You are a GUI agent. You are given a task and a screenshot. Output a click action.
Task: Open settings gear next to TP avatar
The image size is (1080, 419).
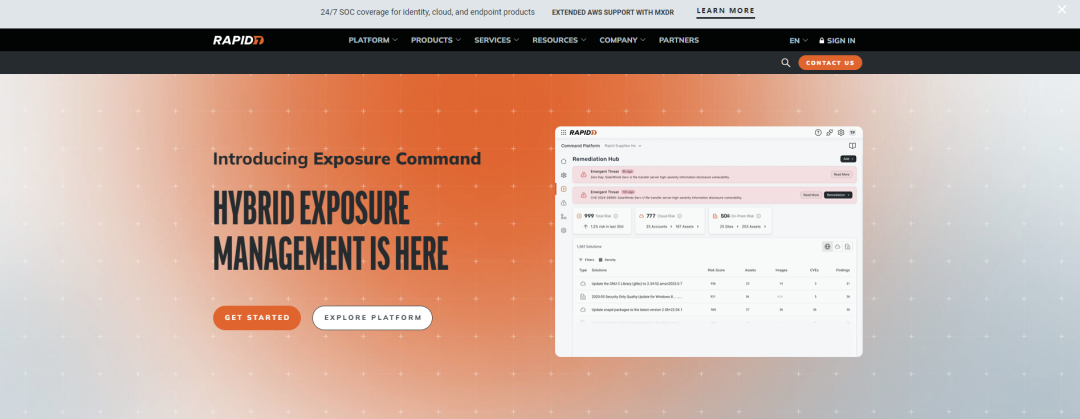(x=841, y=132)
